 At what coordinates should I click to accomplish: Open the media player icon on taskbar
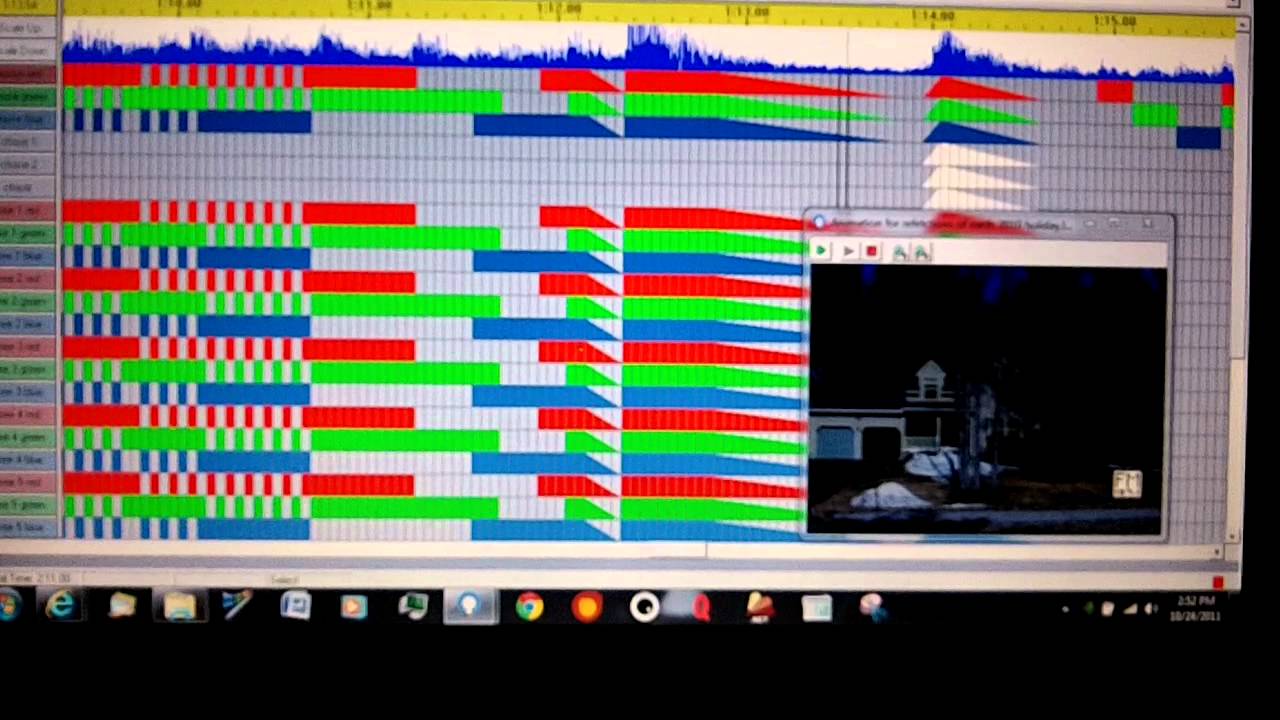click(x=353, y=606)
